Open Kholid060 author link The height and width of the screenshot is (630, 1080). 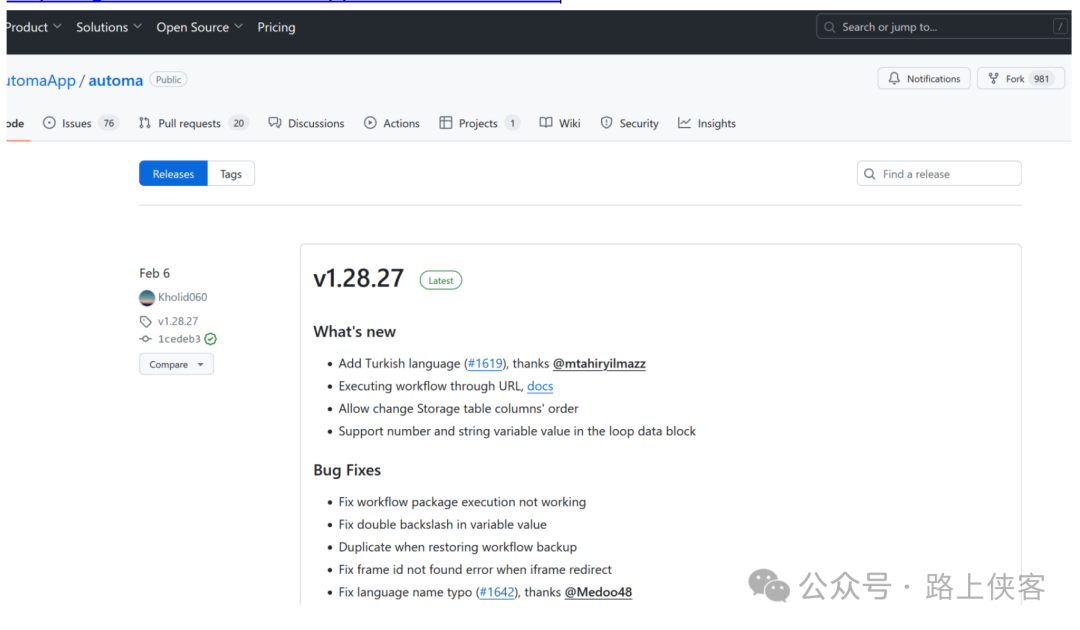[183, 297]
